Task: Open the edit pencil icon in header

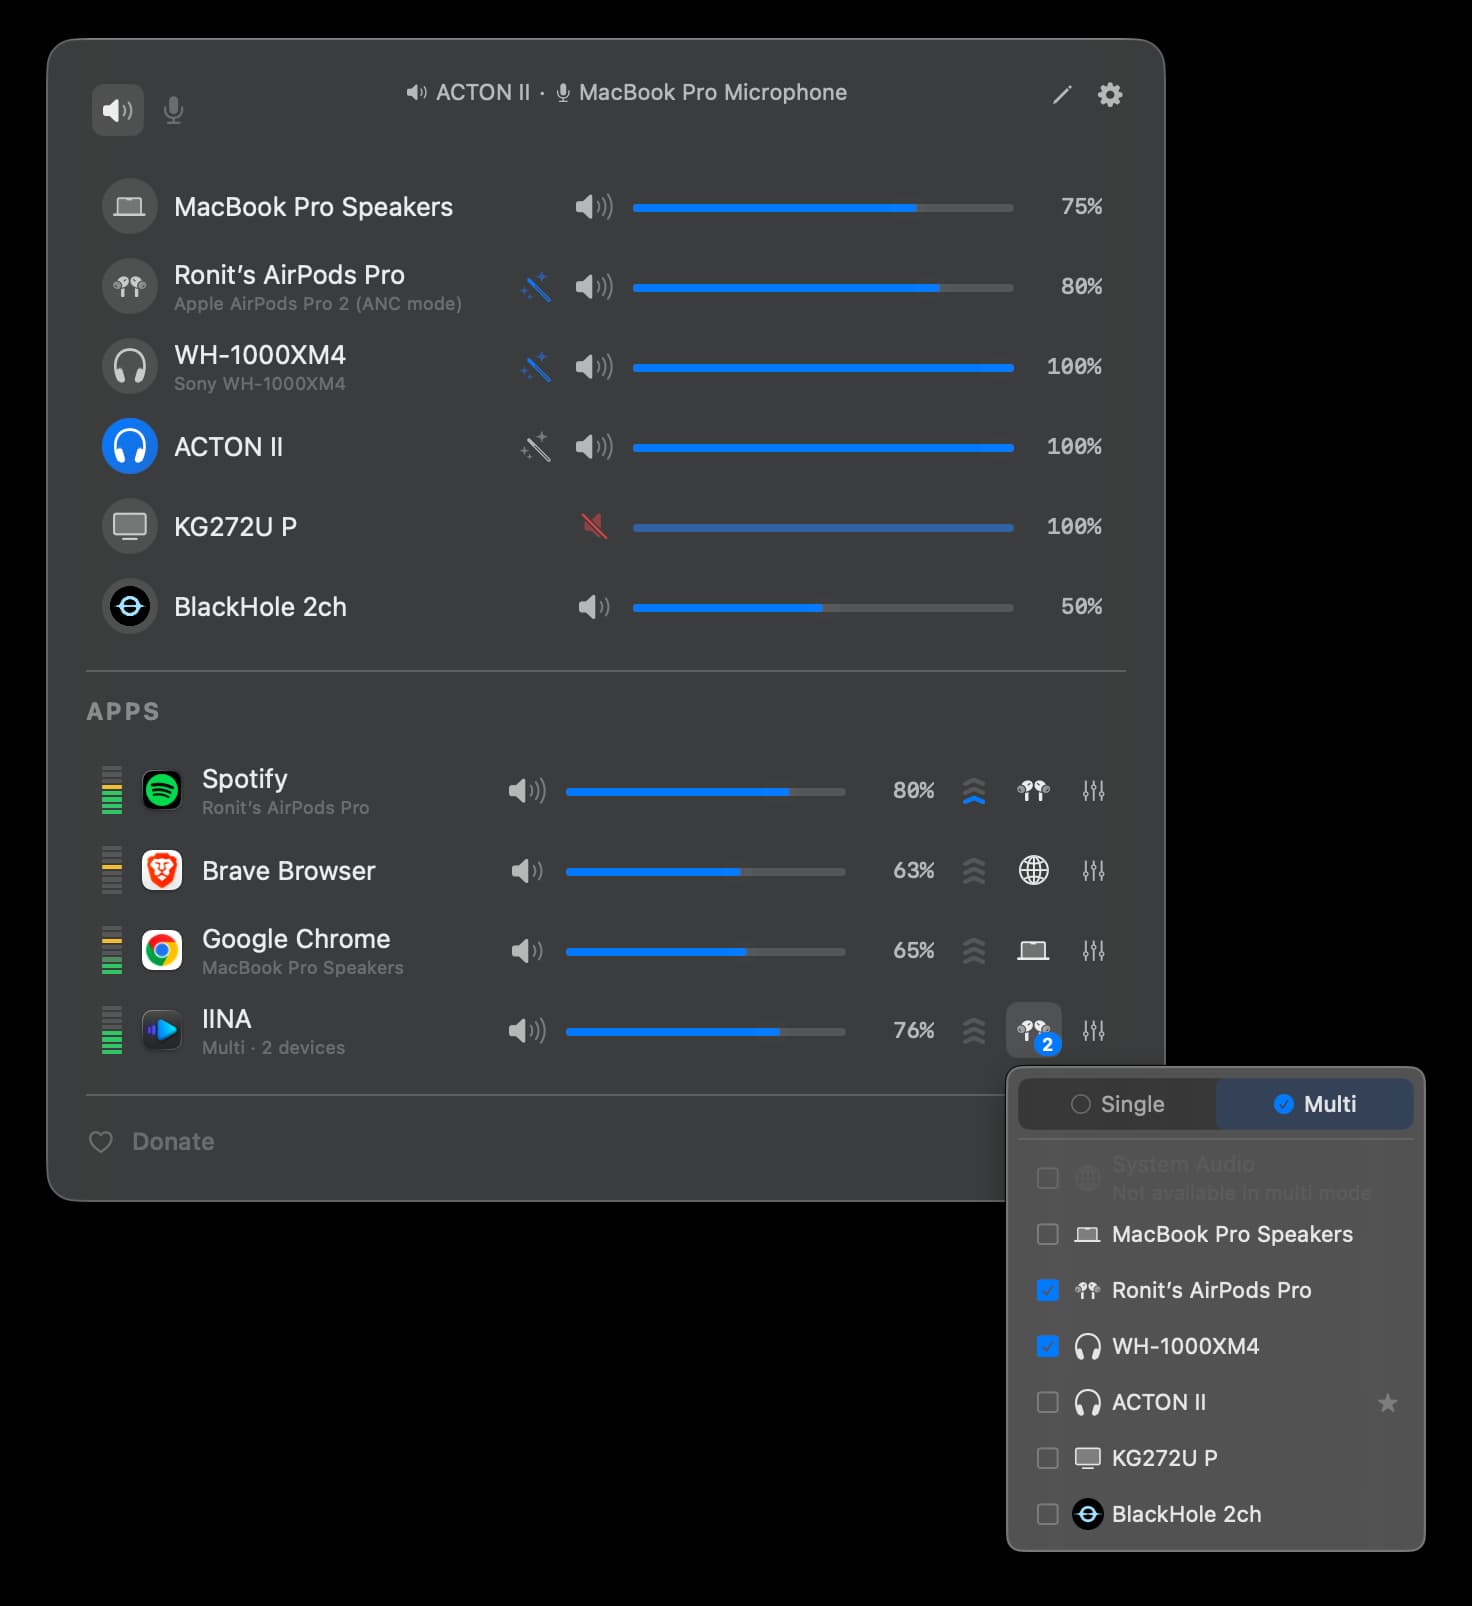Action: (x=1062, y=95)
